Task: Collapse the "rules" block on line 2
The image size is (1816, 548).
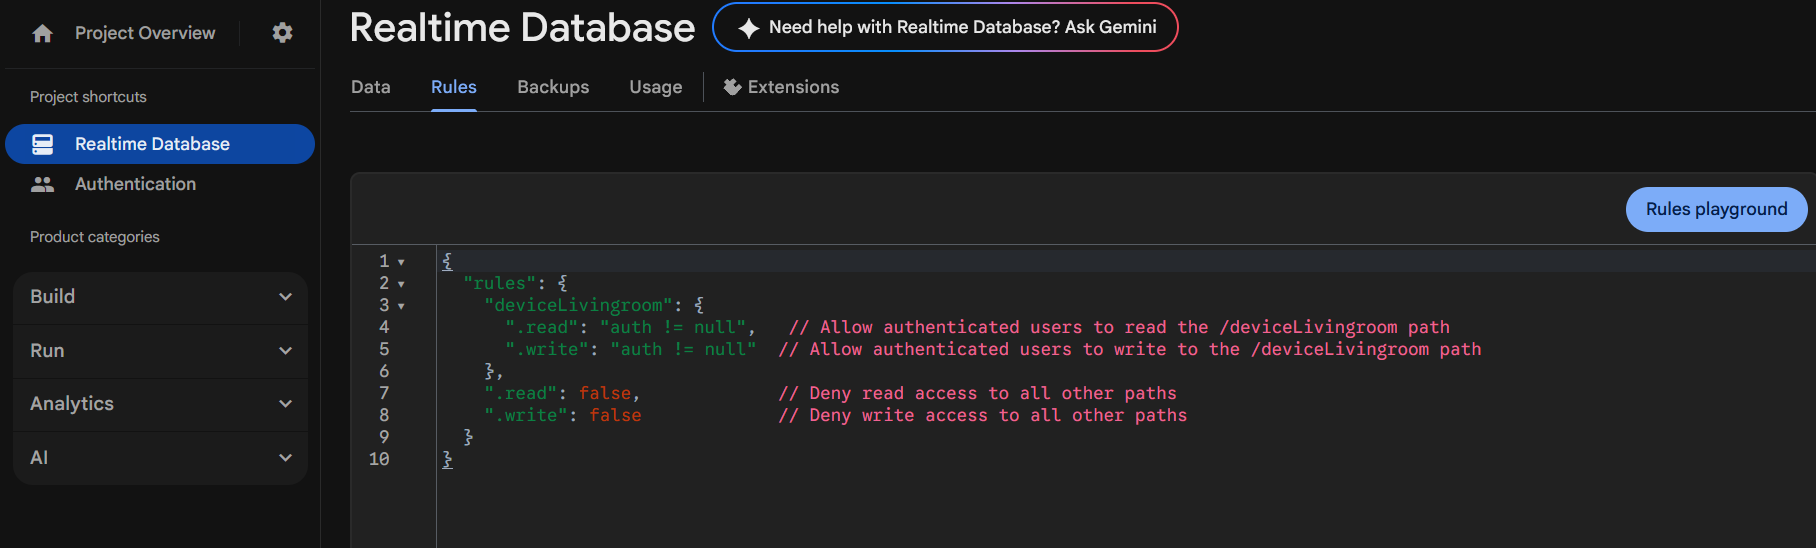Action: pyautogui.click(x=401, y=284)
